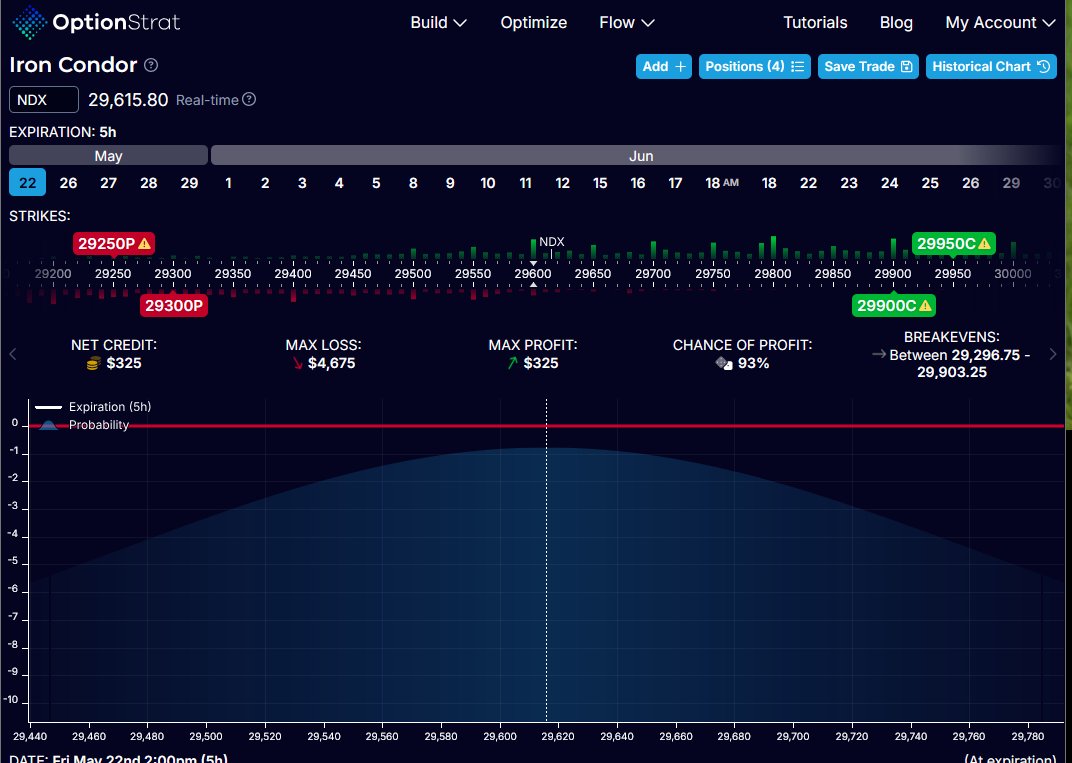Show next stats with right chevron
The height and width of the screenshot is (763, 1072).
[1053, 354]
